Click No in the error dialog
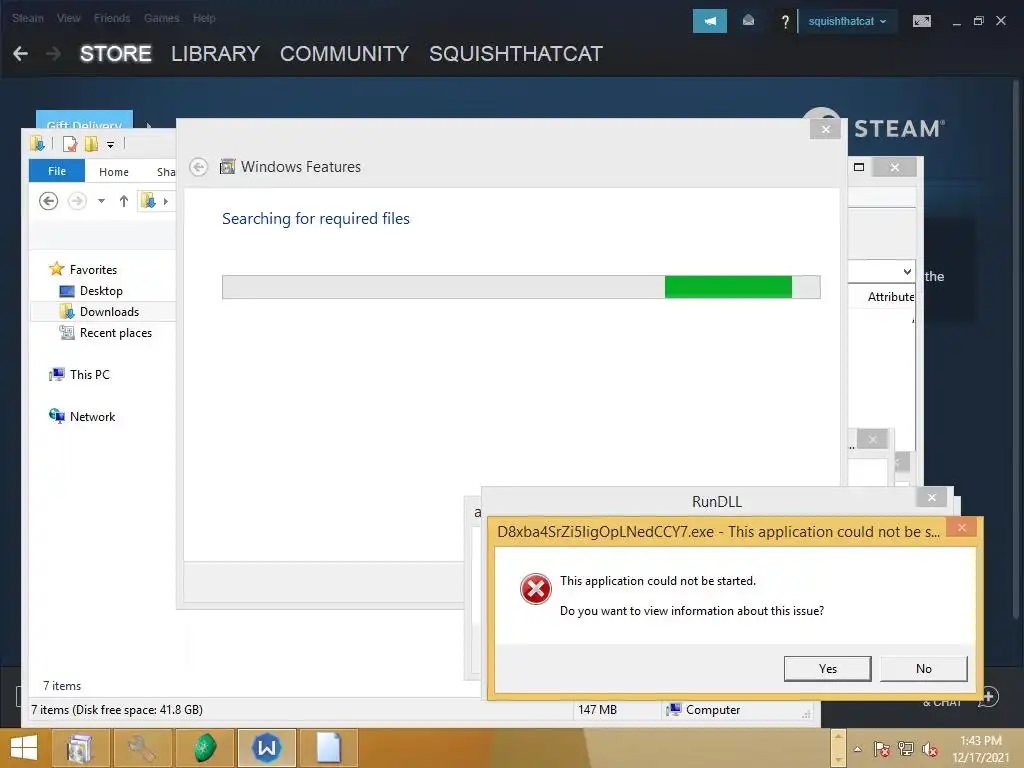The height and width of the screenshot is (768, 1024). pos(923,669)
